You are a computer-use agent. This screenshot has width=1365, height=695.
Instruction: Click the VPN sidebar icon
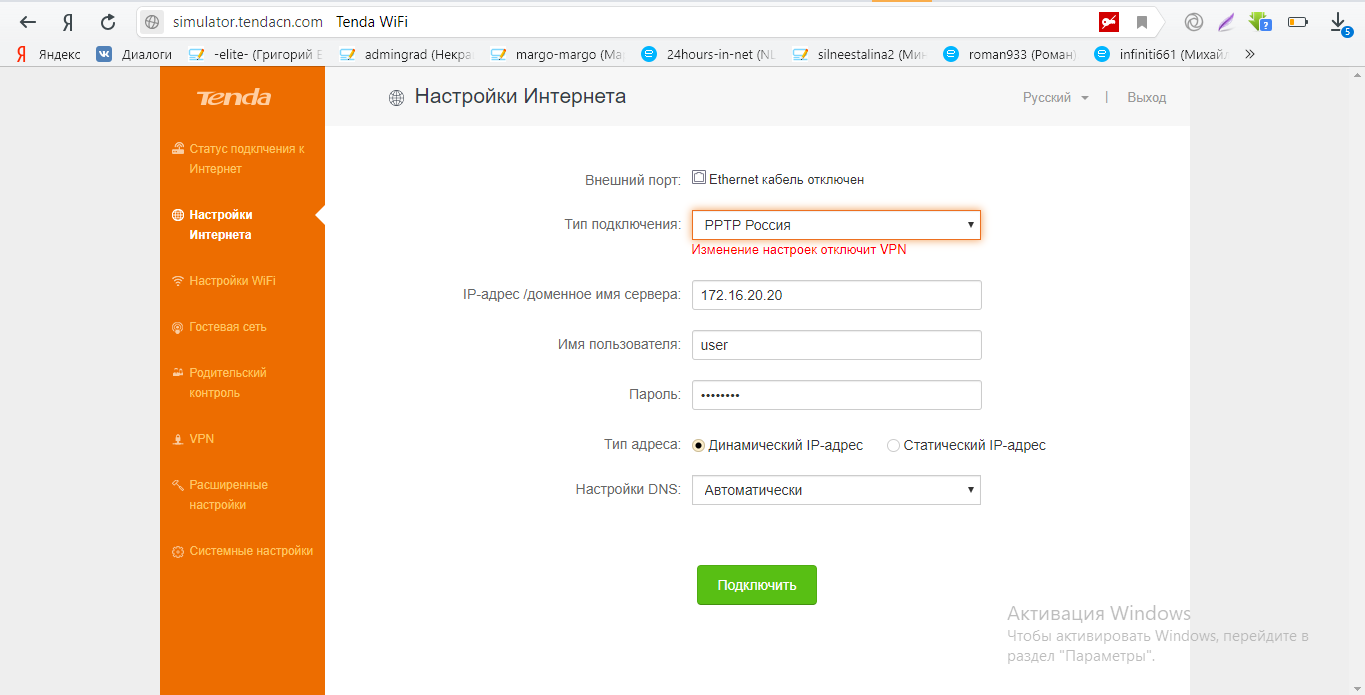[x=178, y=439]
